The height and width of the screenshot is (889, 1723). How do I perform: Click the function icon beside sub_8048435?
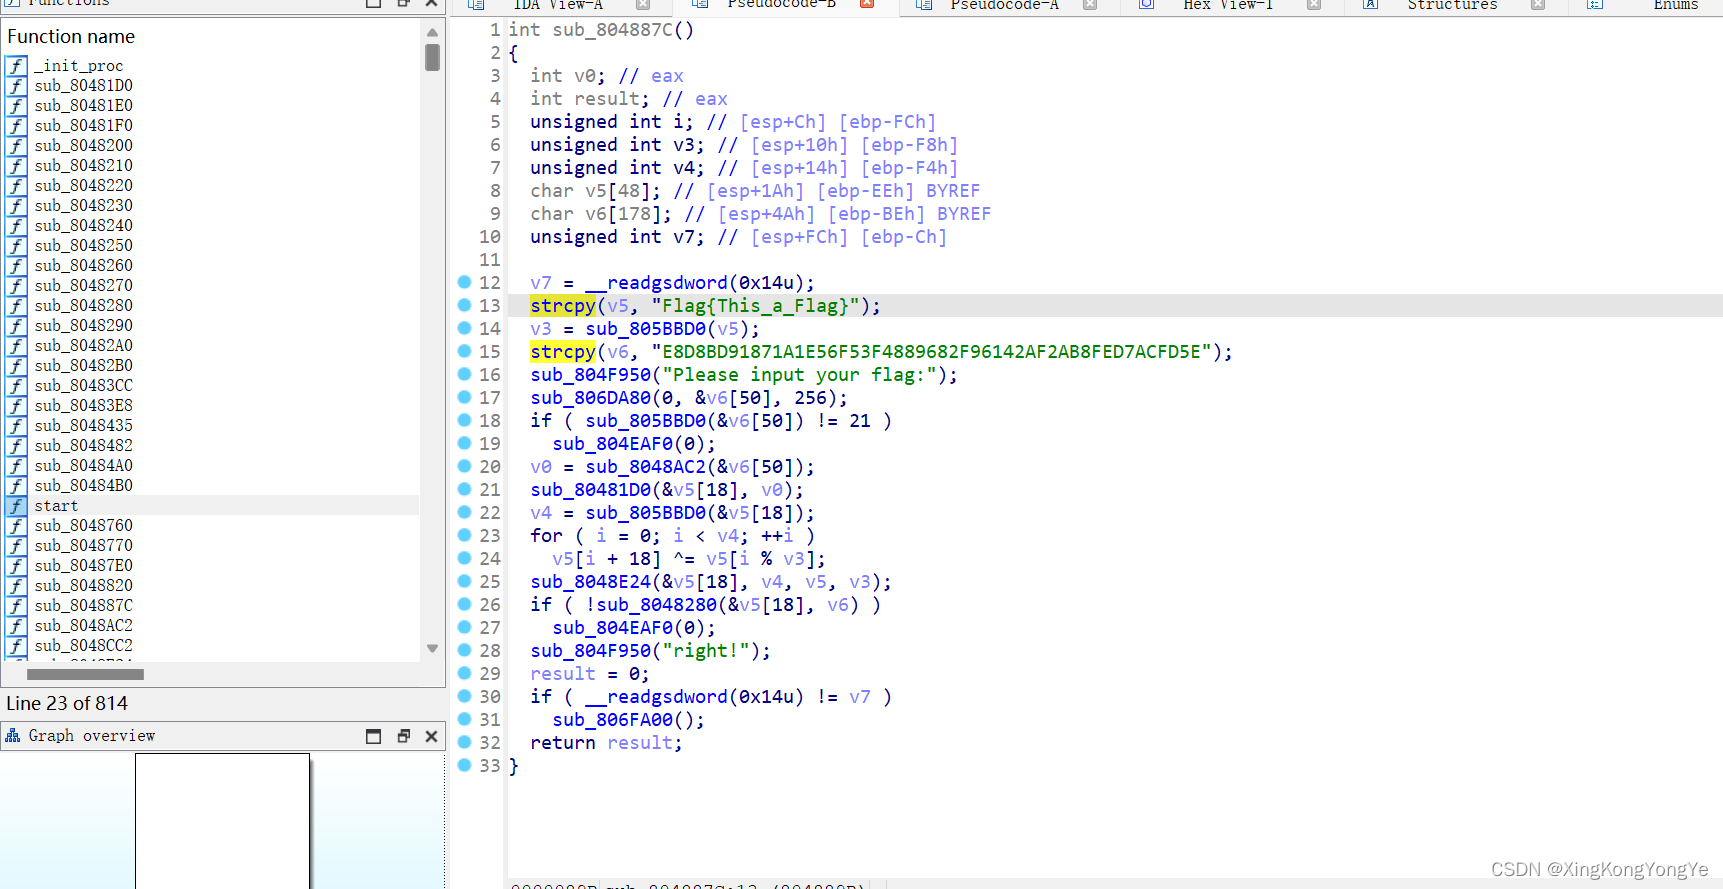pyautogui.click(x=16, y=426)
